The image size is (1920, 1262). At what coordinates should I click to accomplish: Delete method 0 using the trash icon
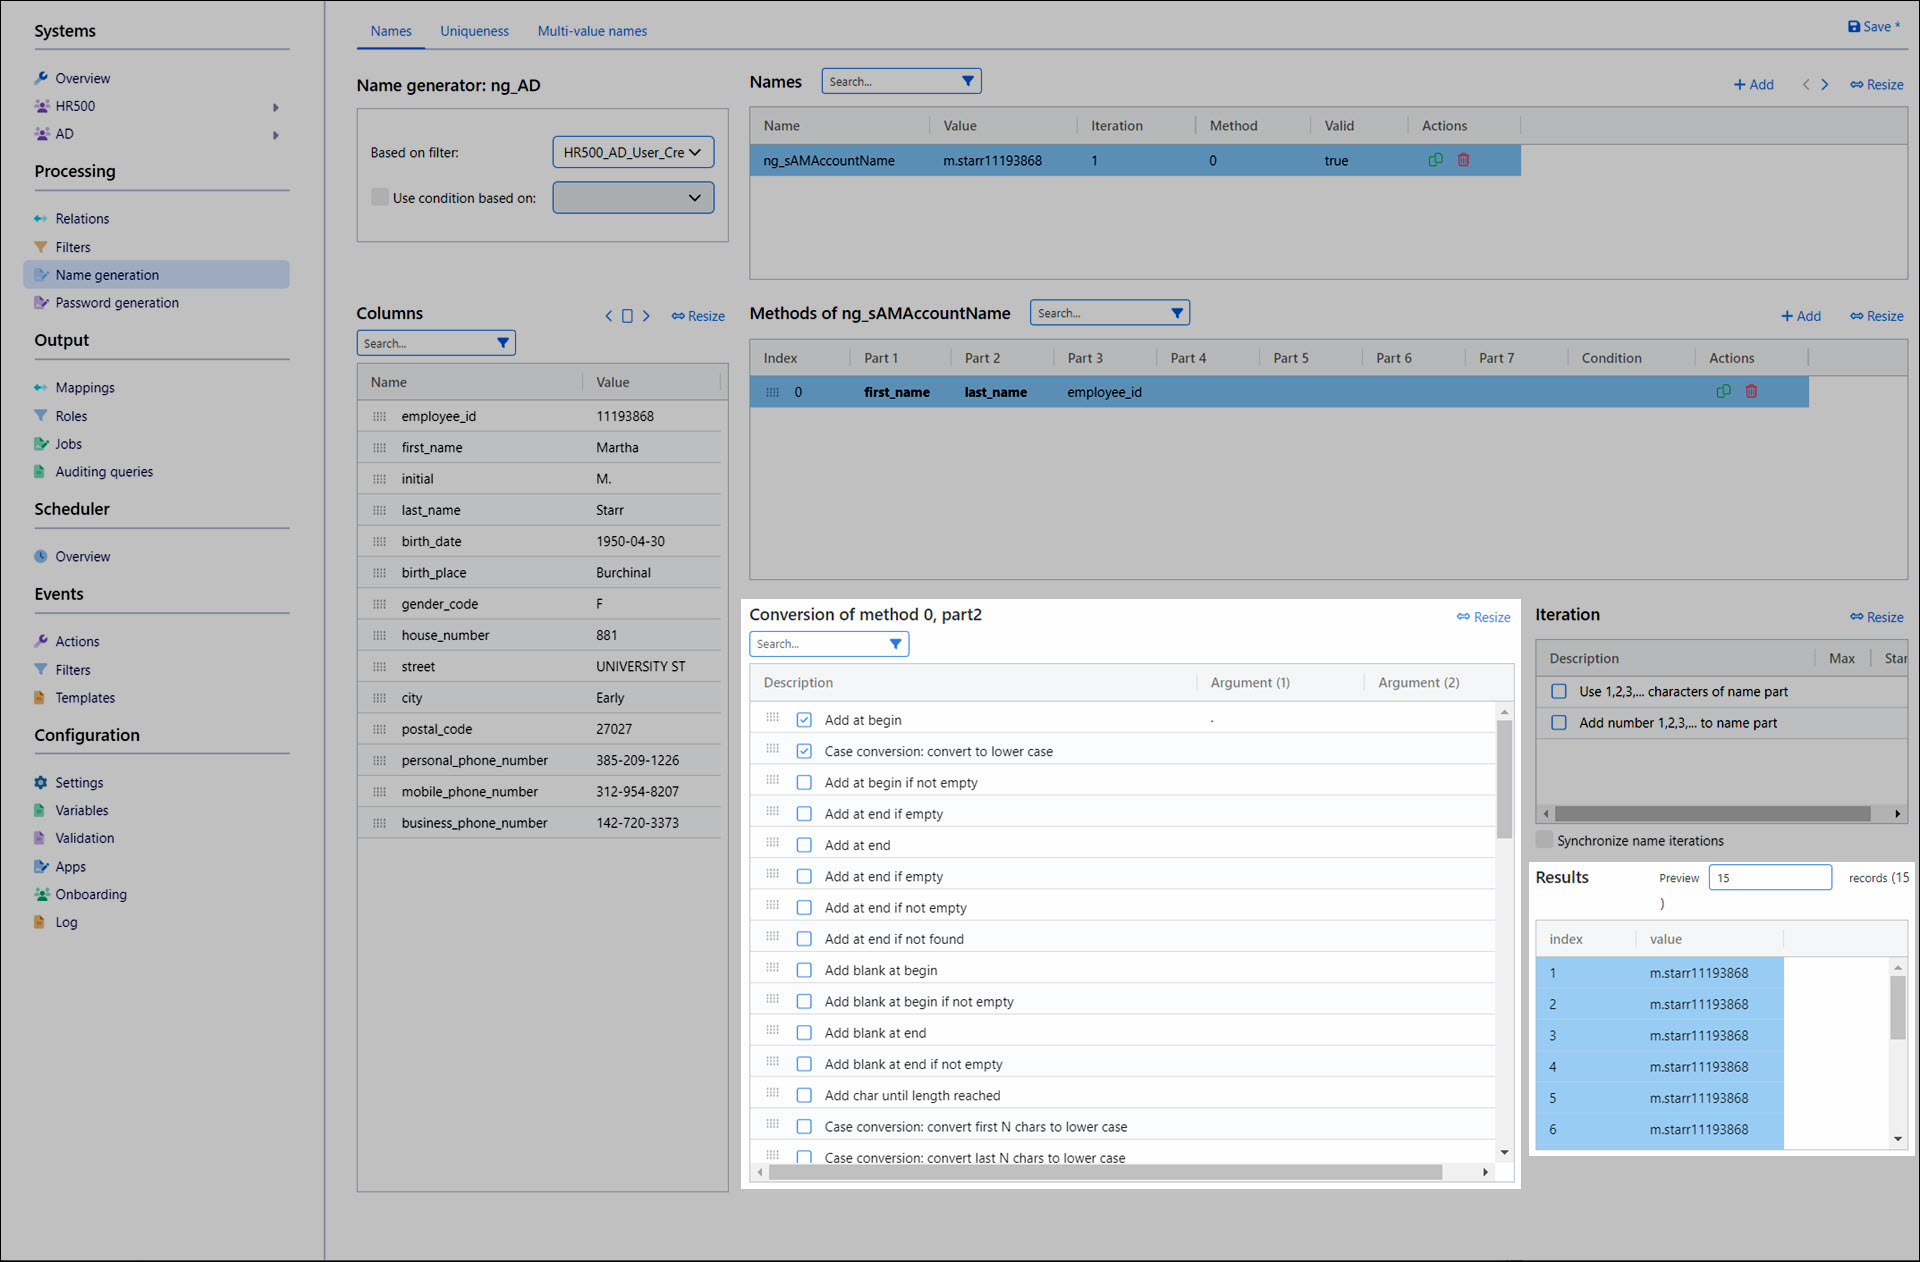click(1751, 392)
